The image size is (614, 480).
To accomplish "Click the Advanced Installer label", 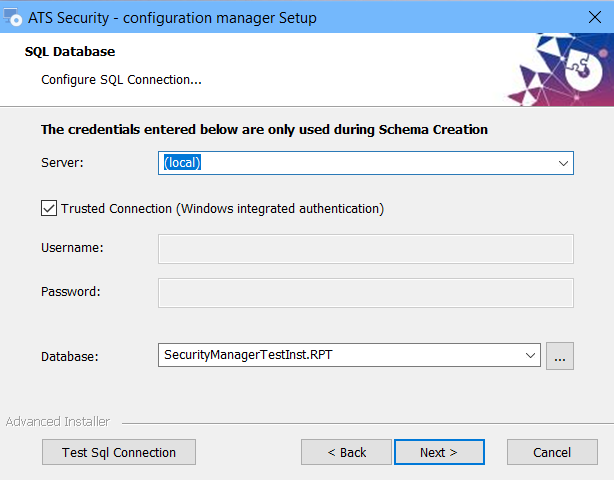I will tap(58, 422).
